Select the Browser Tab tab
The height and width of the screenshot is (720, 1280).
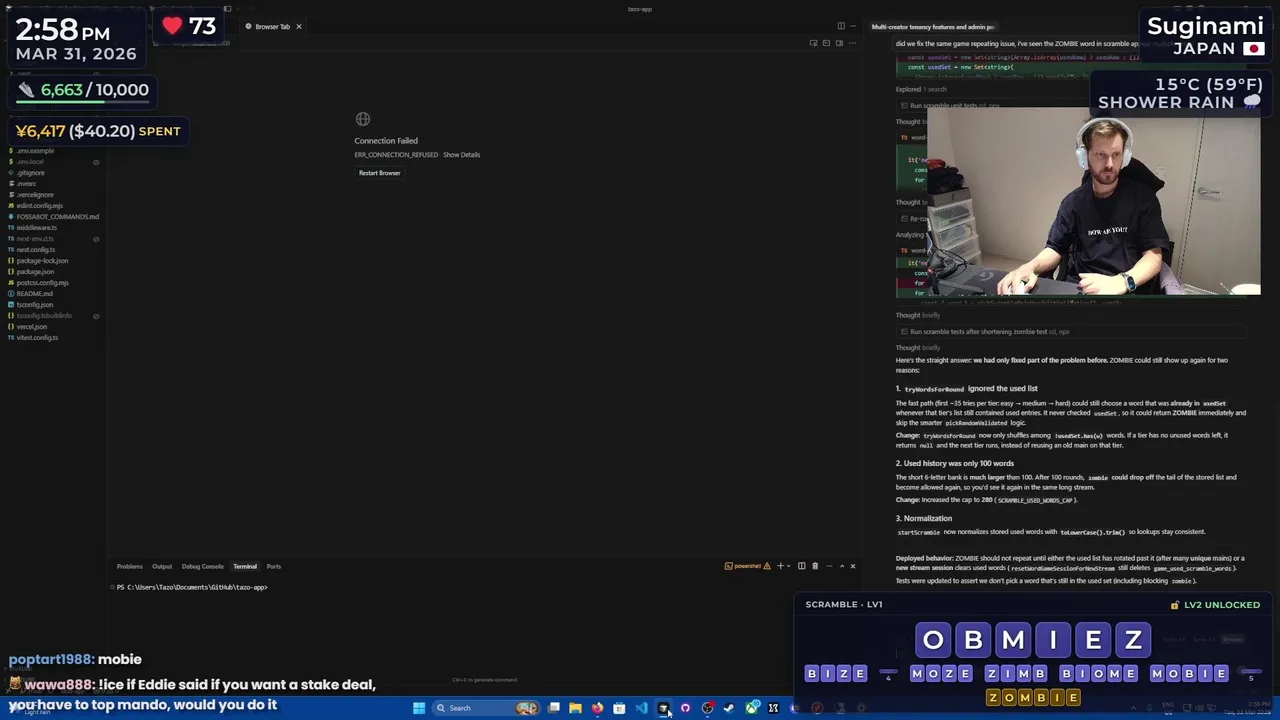(271, 27)
